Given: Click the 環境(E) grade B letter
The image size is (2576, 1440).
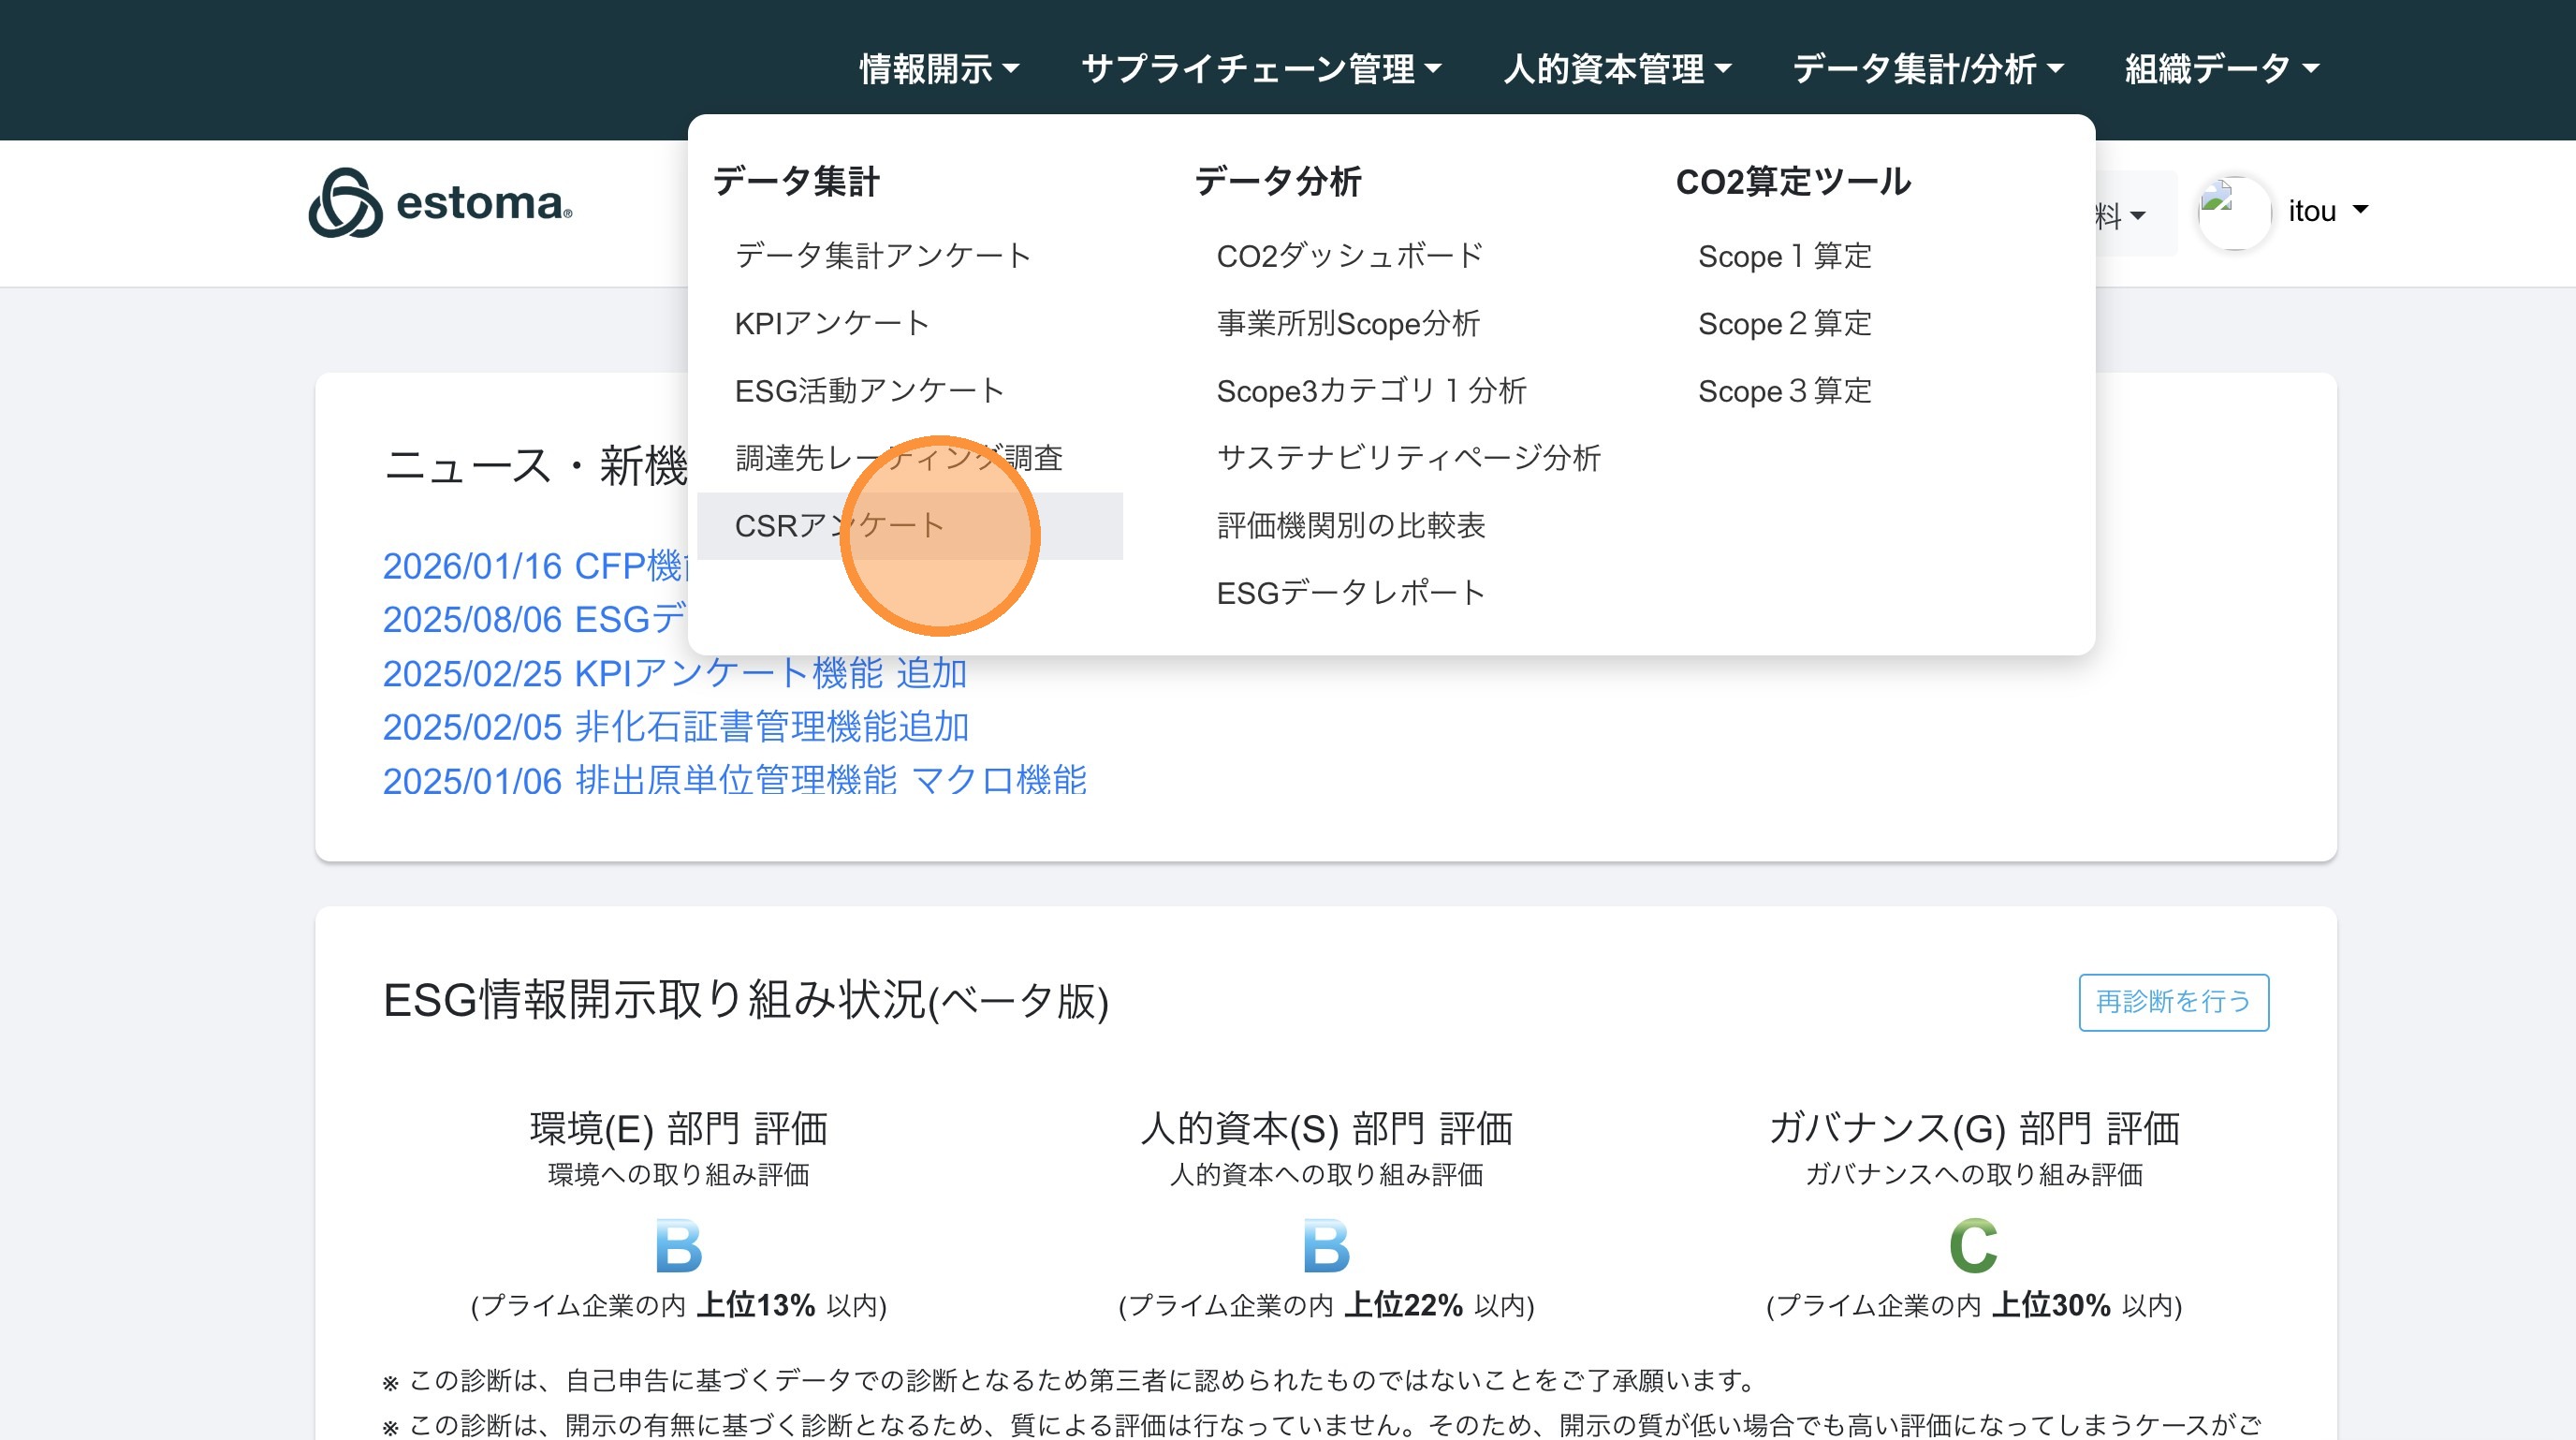Looking at the screenshot, I should point(678,1245).
